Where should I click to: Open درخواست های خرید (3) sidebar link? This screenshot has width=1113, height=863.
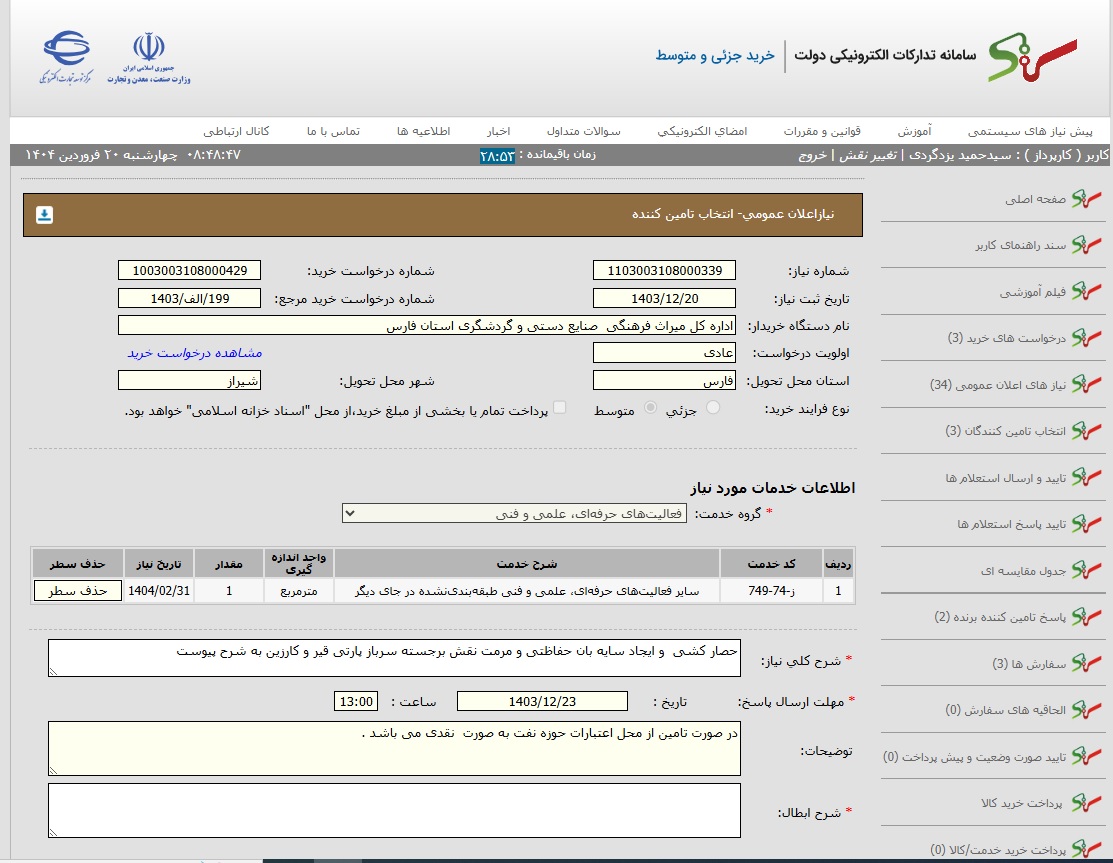(x=1007, y=338)
